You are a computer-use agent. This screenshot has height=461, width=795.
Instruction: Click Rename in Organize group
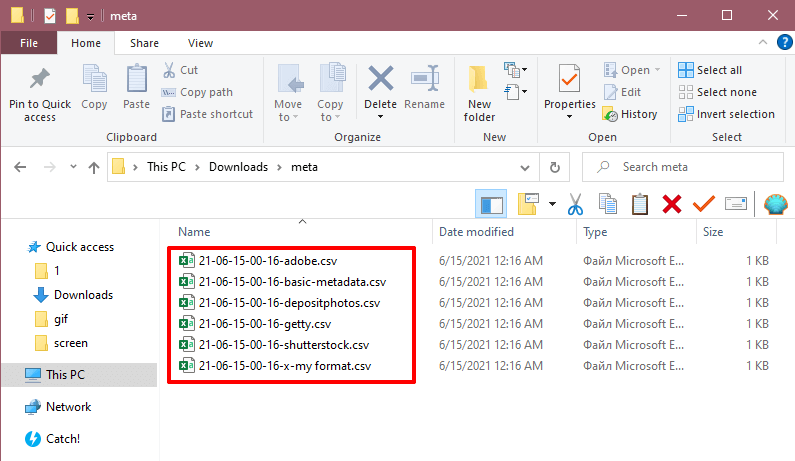tap(424, 88)
